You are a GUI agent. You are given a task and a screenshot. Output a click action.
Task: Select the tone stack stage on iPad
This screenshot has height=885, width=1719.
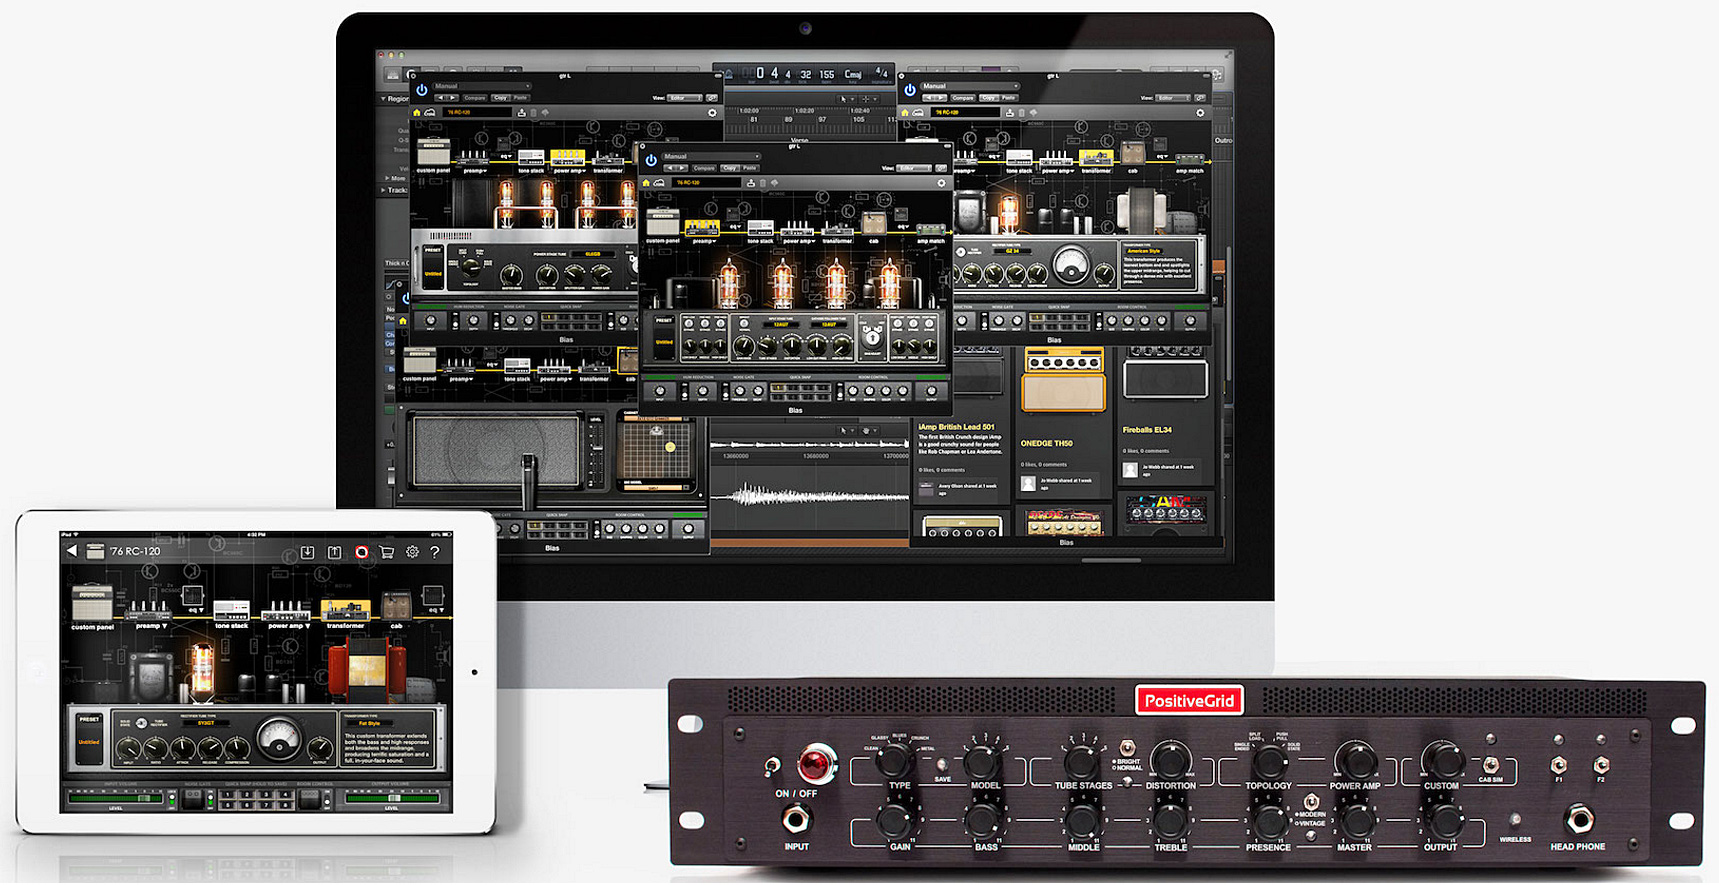pos(231,612)
